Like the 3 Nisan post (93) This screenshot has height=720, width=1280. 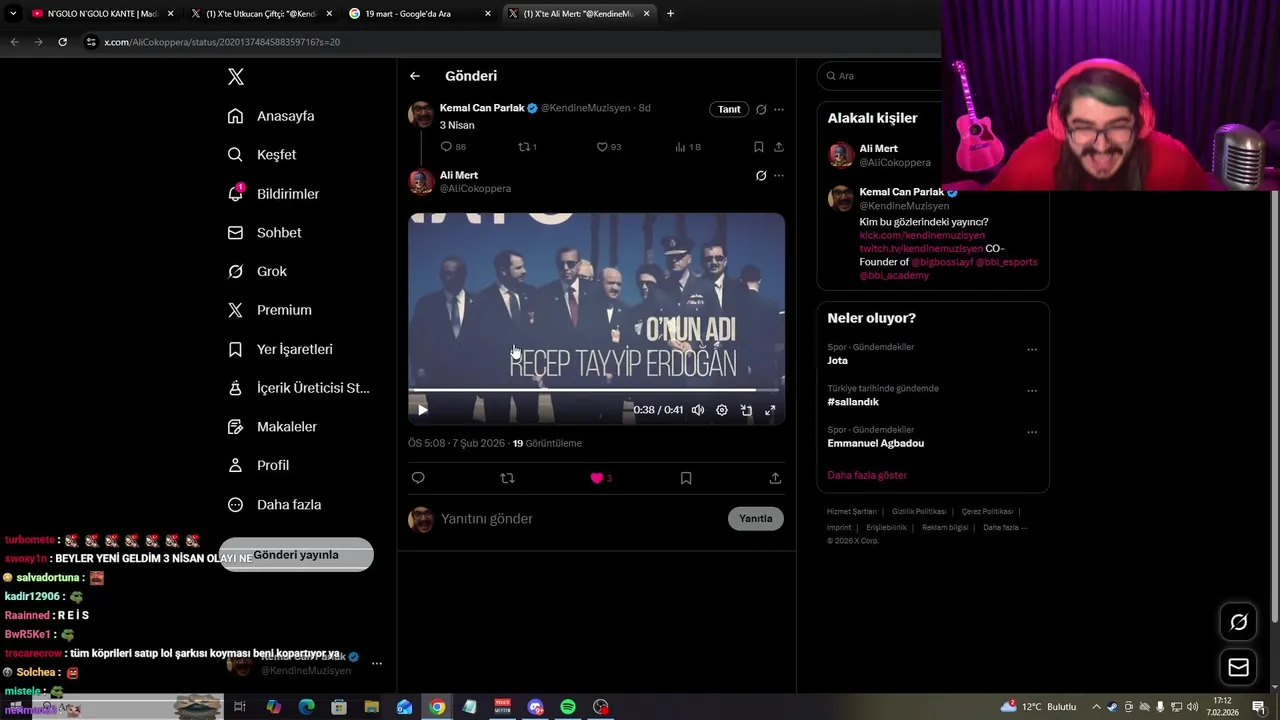608,147
